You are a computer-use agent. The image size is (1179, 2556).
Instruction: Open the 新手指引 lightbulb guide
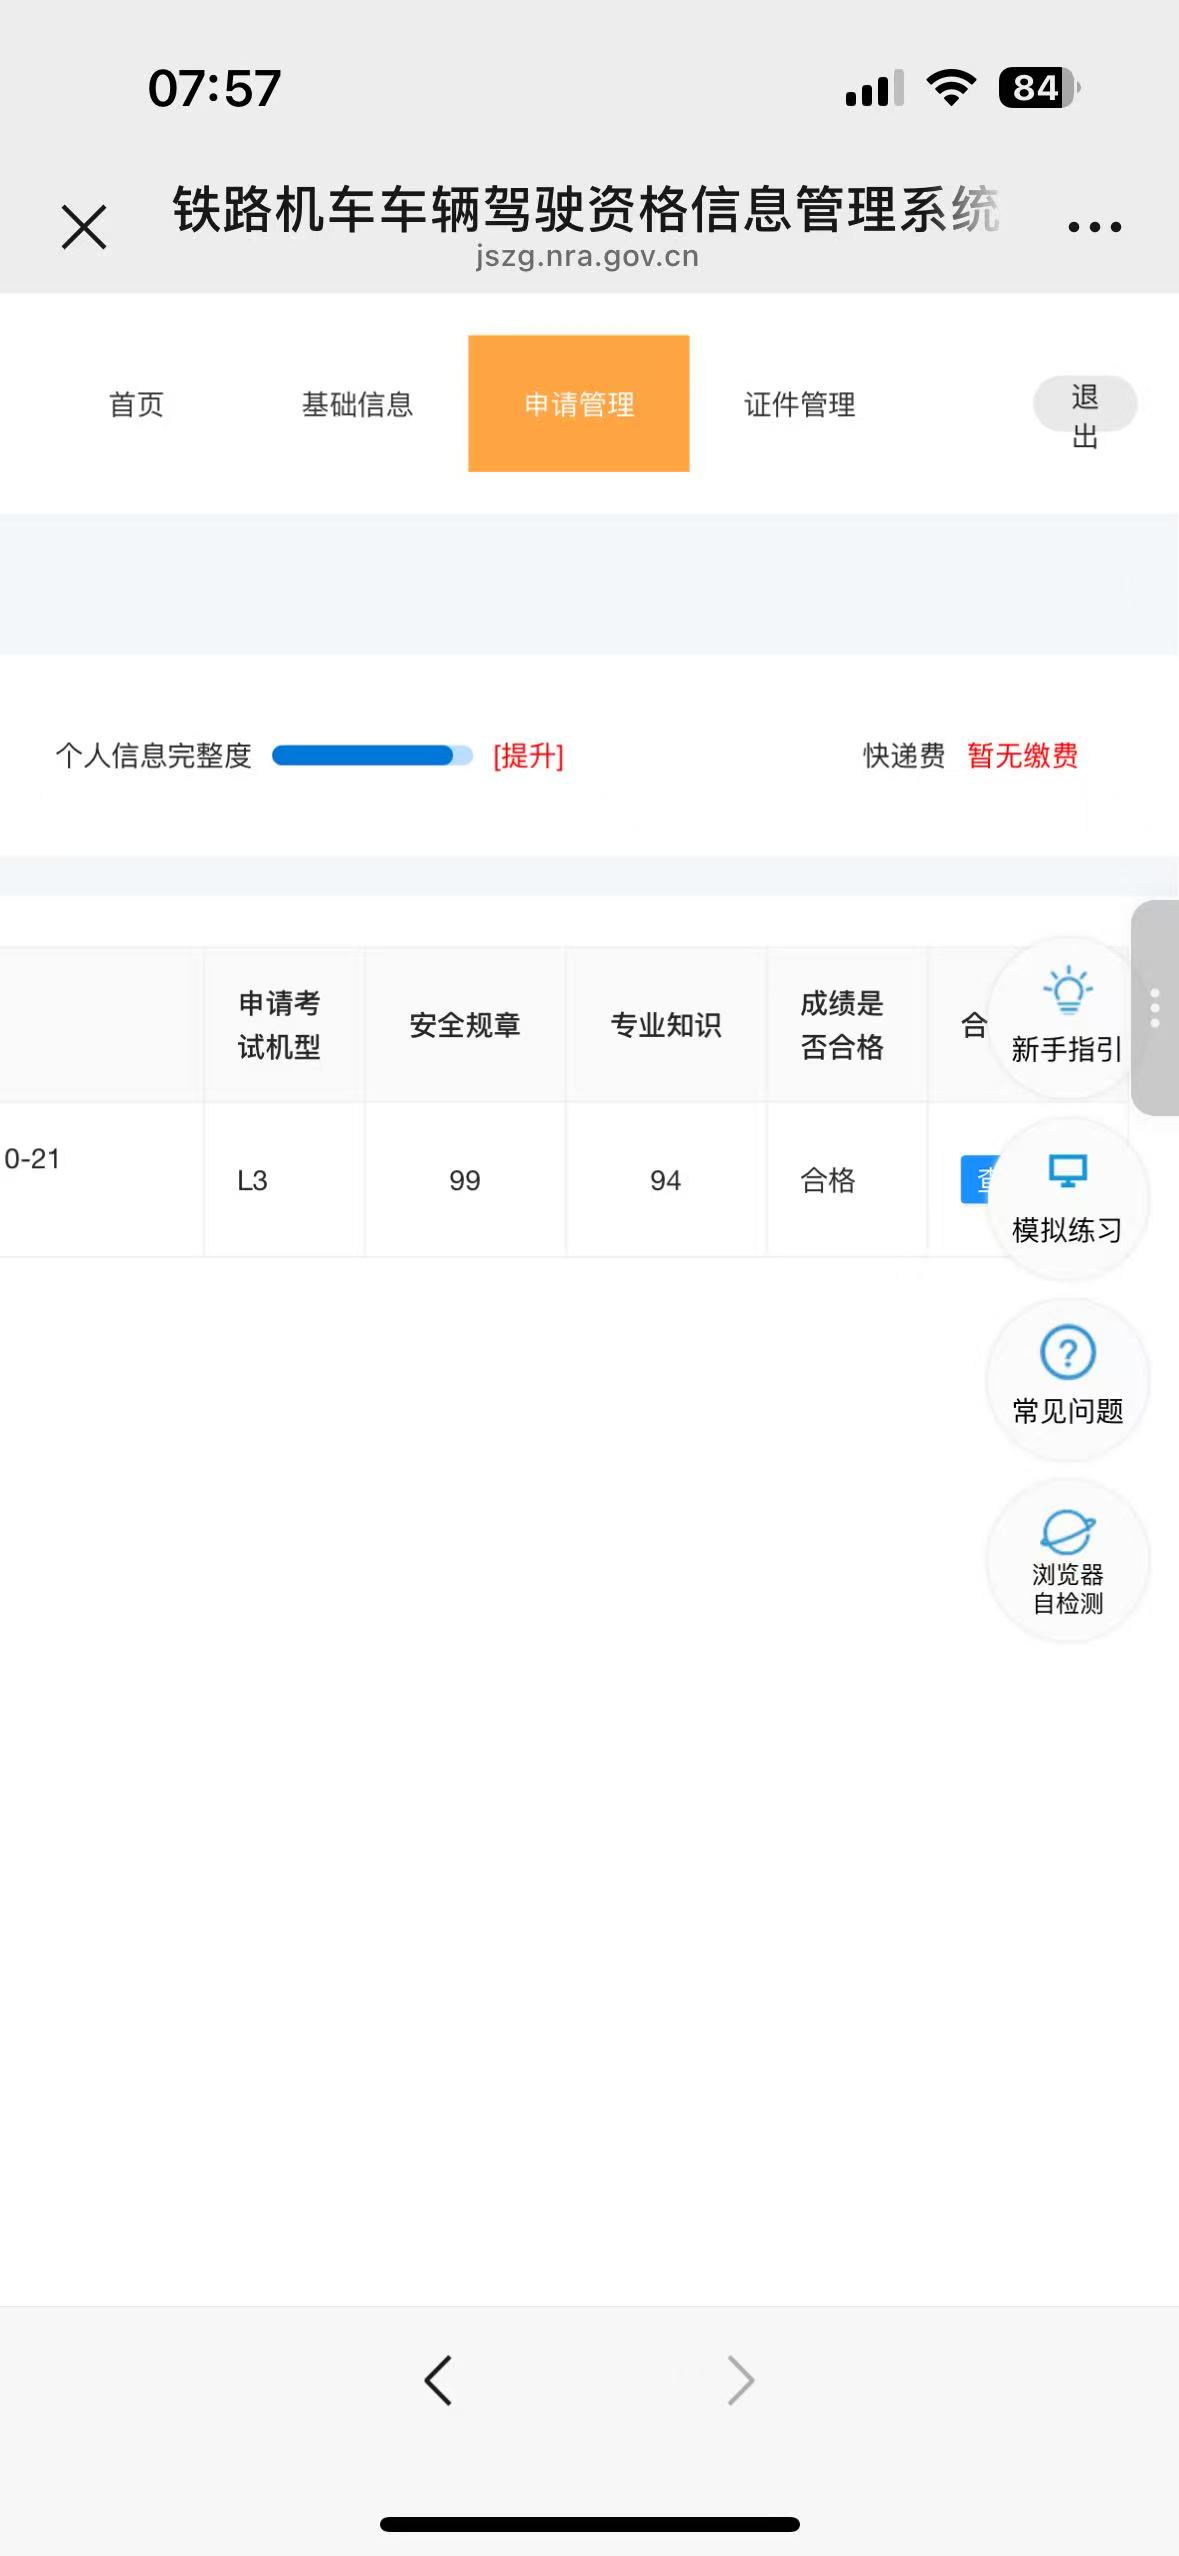point(1067,1016)
